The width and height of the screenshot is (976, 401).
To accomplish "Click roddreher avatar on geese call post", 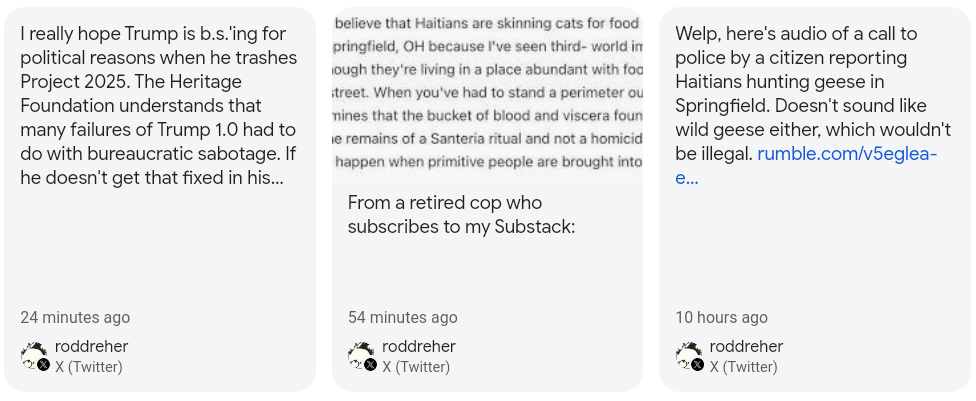I will (688, 355).
